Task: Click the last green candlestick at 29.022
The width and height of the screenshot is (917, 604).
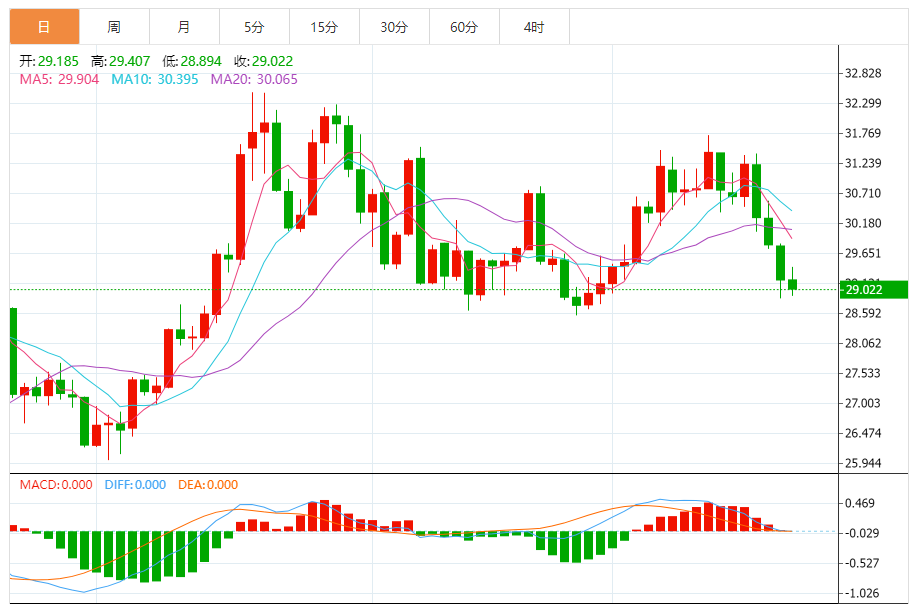Action: point(792,284)
